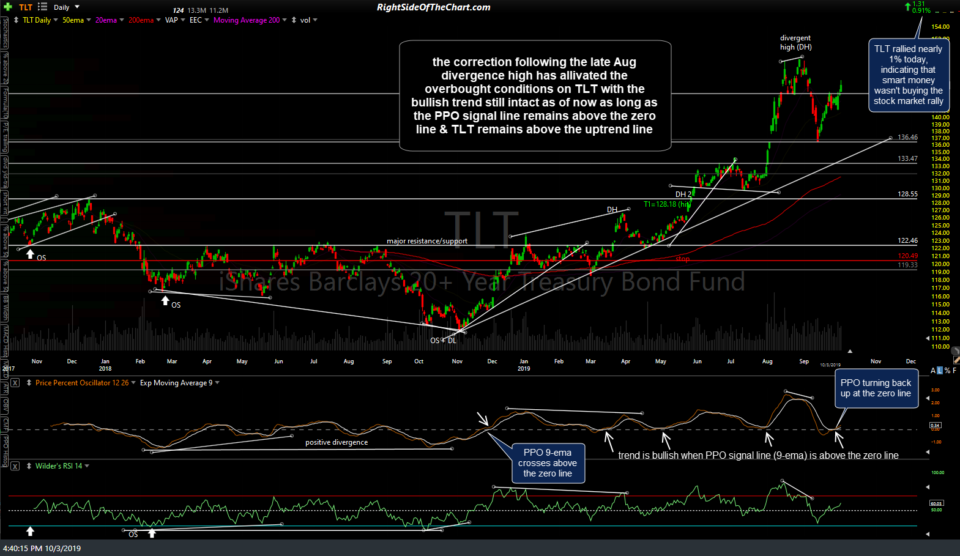Click the RSI current value box

coord(936,504)
